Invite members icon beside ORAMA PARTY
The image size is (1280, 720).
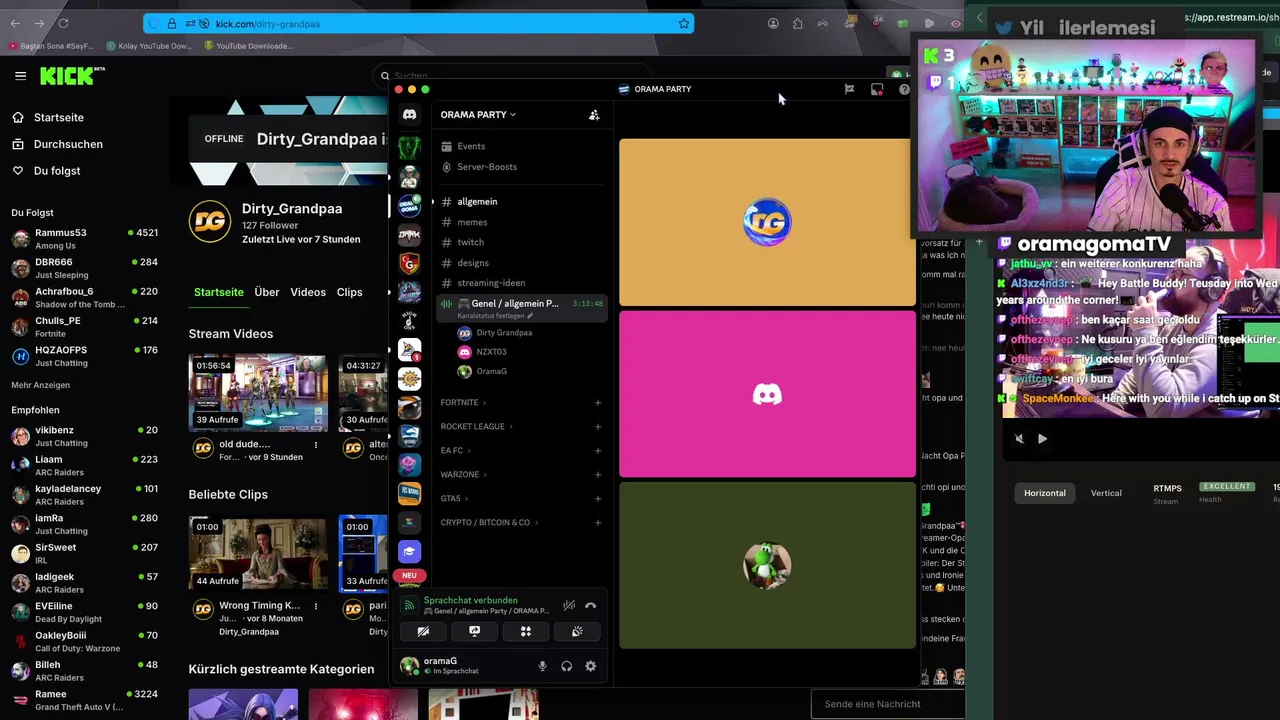(594, 115)
